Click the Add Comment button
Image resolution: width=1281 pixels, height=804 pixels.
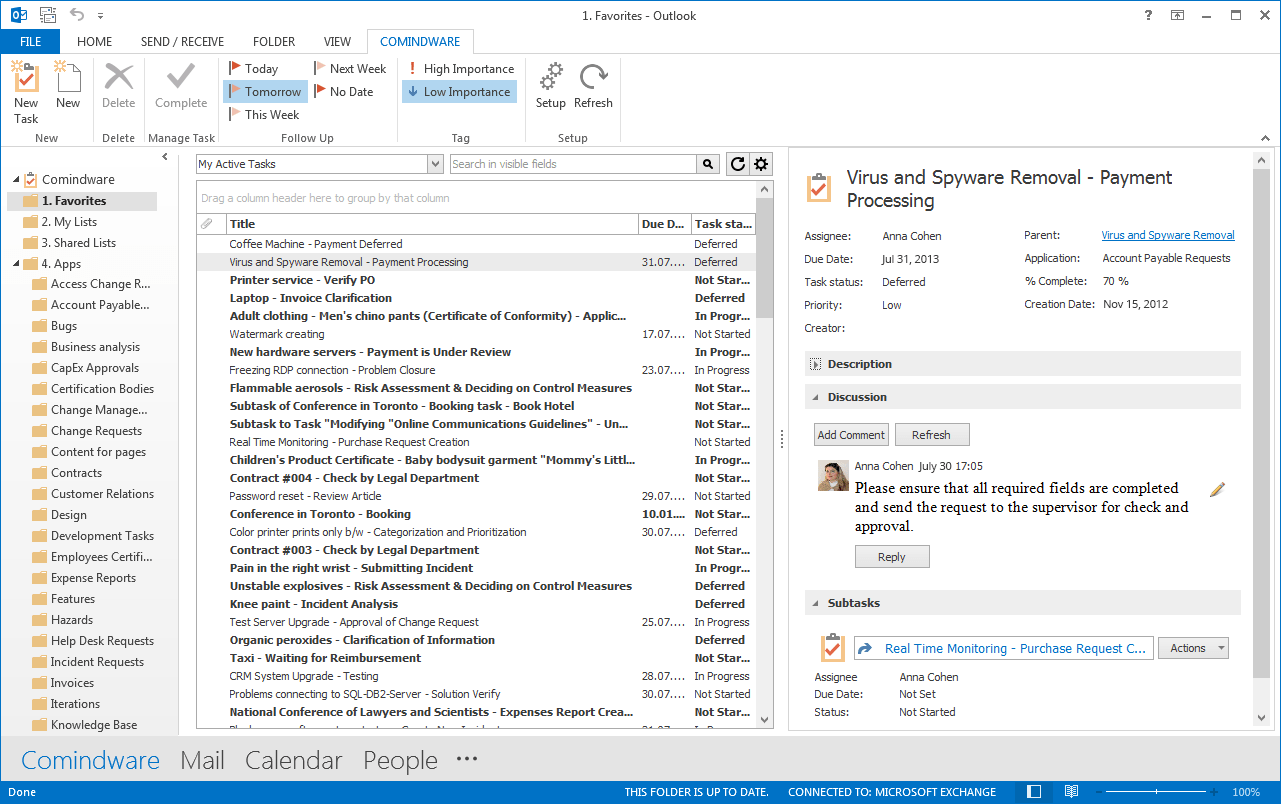[851, 435]
